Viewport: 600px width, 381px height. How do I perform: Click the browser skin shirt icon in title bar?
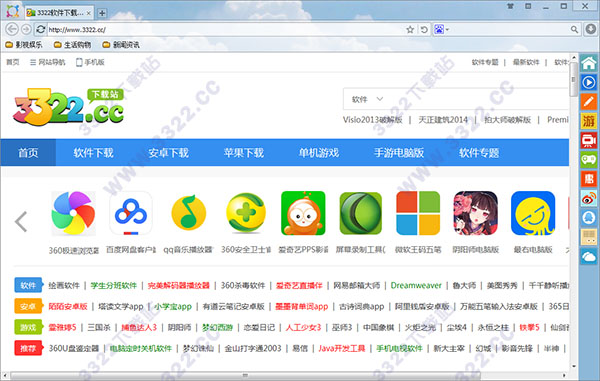[x=510, y=6]
